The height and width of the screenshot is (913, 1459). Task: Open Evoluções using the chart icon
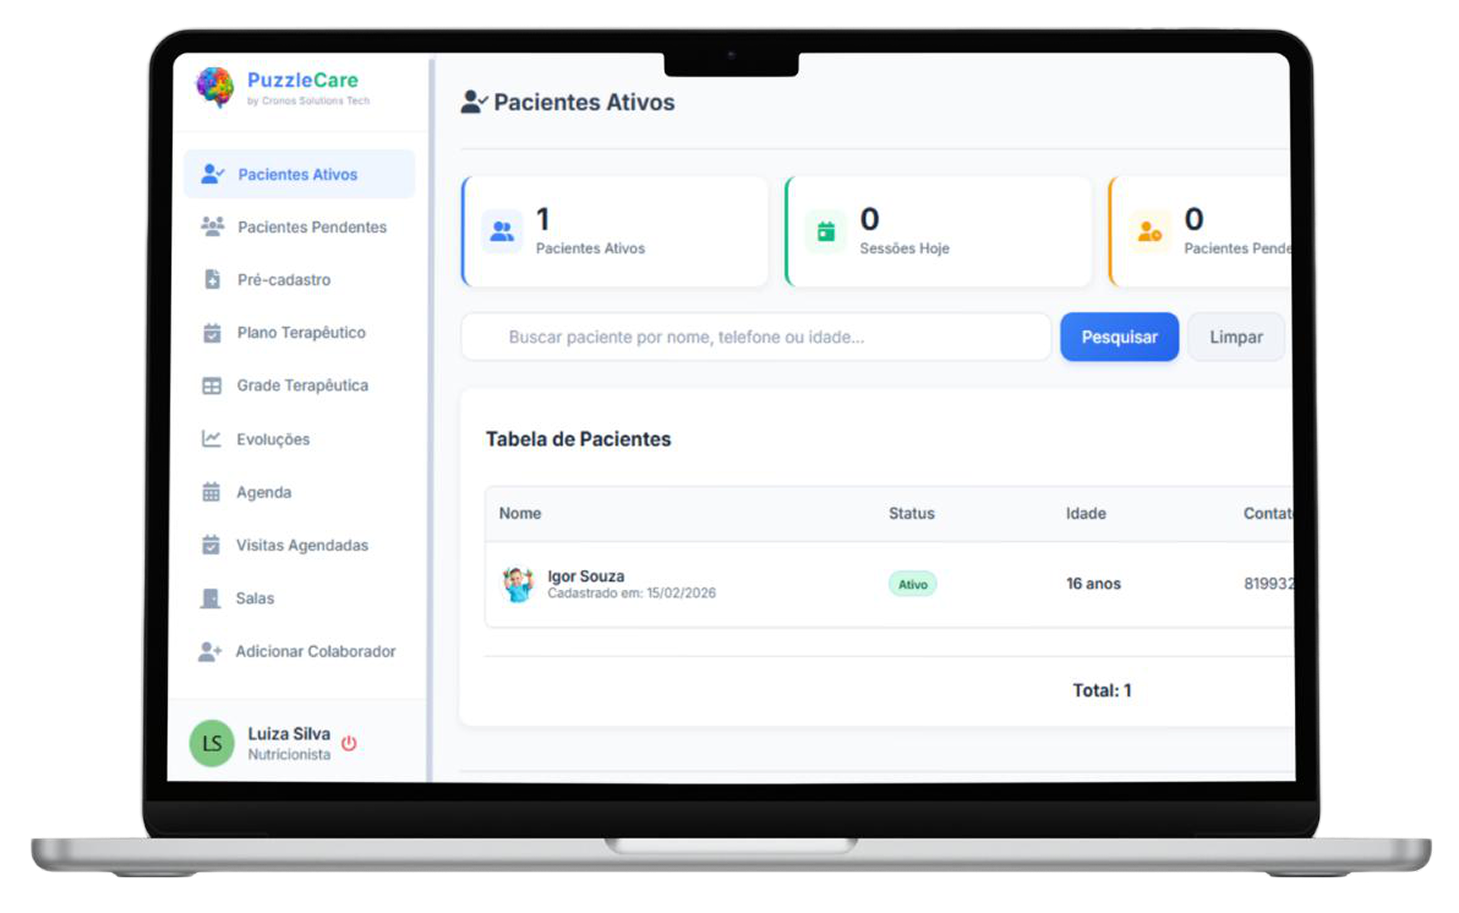[211, 438]
